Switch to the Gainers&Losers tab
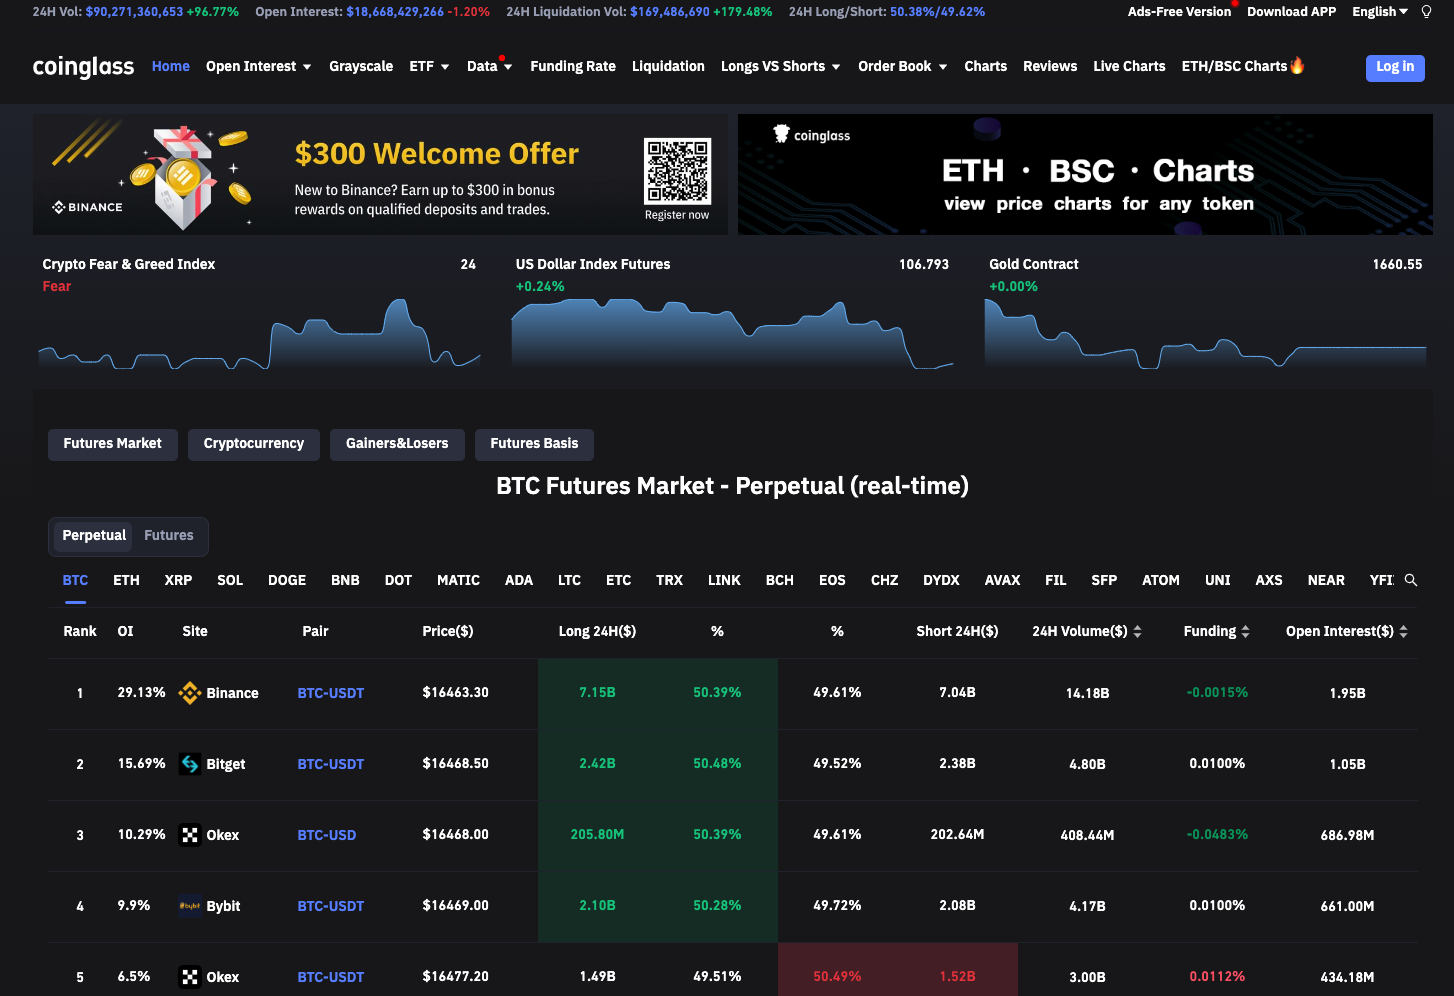 click(397, 444)
